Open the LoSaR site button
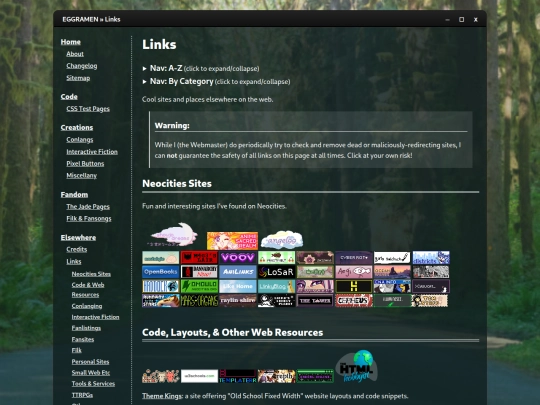Screen dimensions: 540x405 276,272
